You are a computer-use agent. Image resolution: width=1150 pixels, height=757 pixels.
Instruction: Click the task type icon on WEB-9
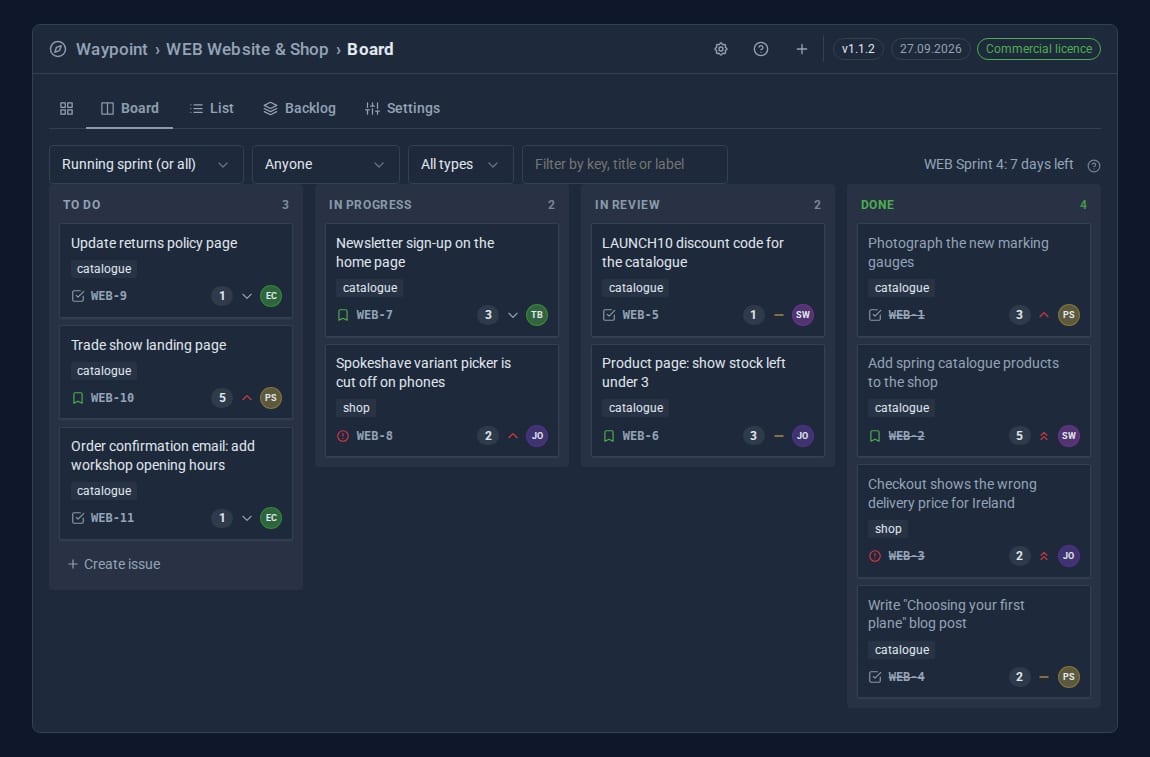point(78,296)
